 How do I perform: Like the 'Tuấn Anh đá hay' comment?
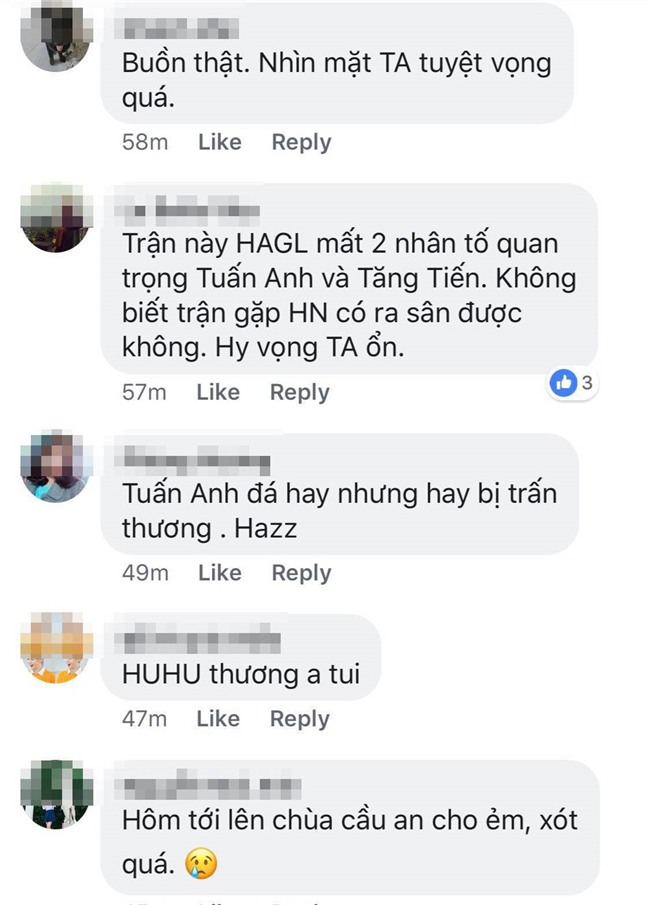(x=219, y=573)
